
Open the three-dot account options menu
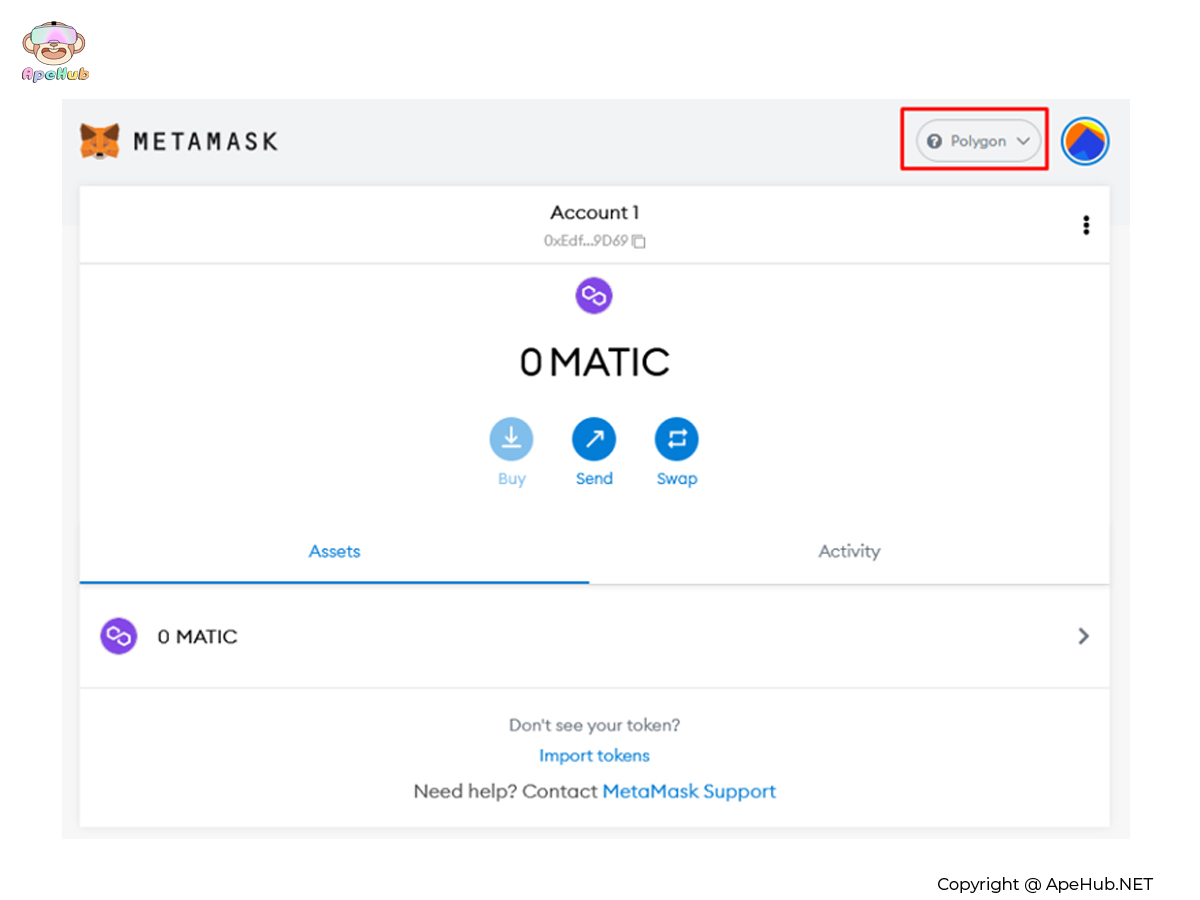click(x=1086, y=225)
